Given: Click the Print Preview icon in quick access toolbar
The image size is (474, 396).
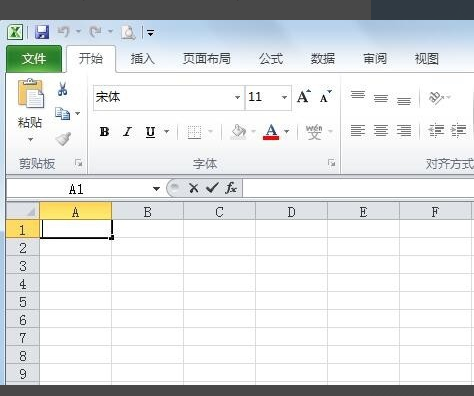Looking at the screenshot, I should 128,32.
